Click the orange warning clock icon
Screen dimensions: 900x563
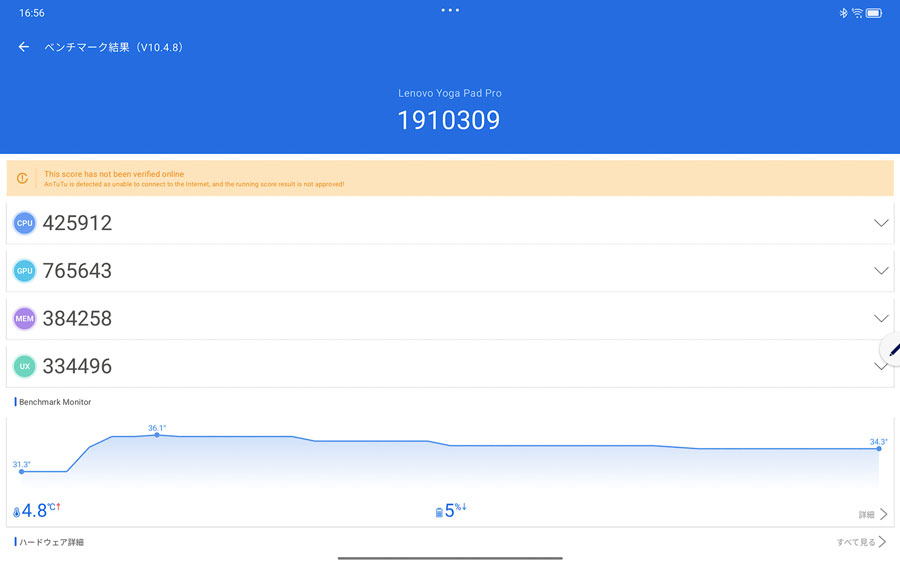point(22,178)
